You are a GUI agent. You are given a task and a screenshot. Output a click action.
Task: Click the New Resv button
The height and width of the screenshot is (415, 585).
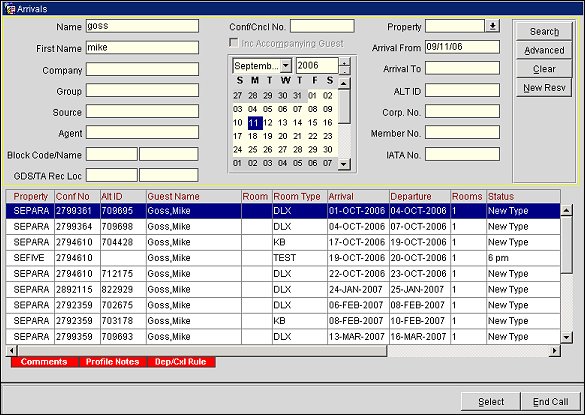point(544,88)
